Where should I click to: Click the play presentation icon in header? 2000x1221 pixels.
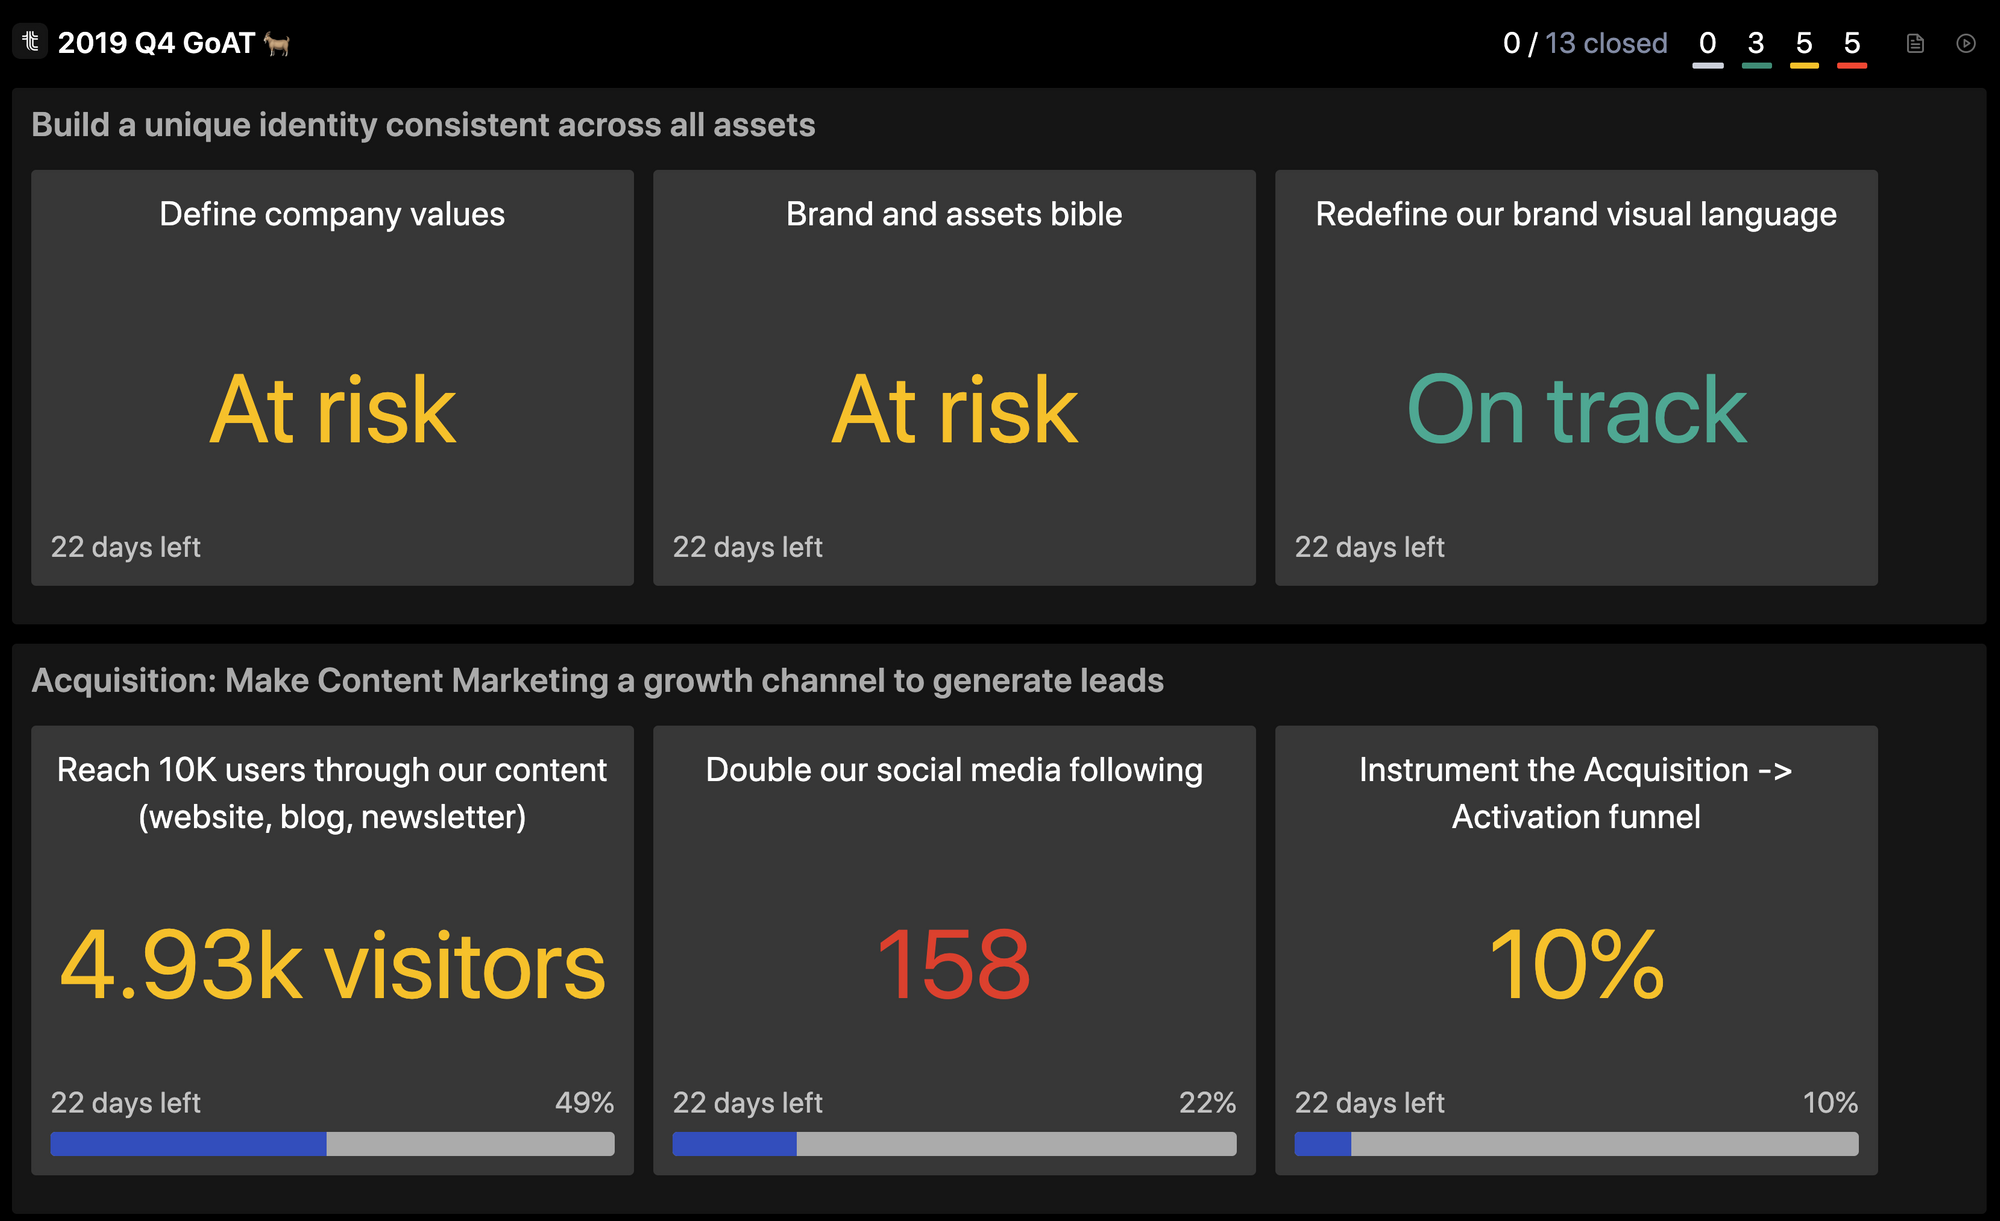(1965, 43)
